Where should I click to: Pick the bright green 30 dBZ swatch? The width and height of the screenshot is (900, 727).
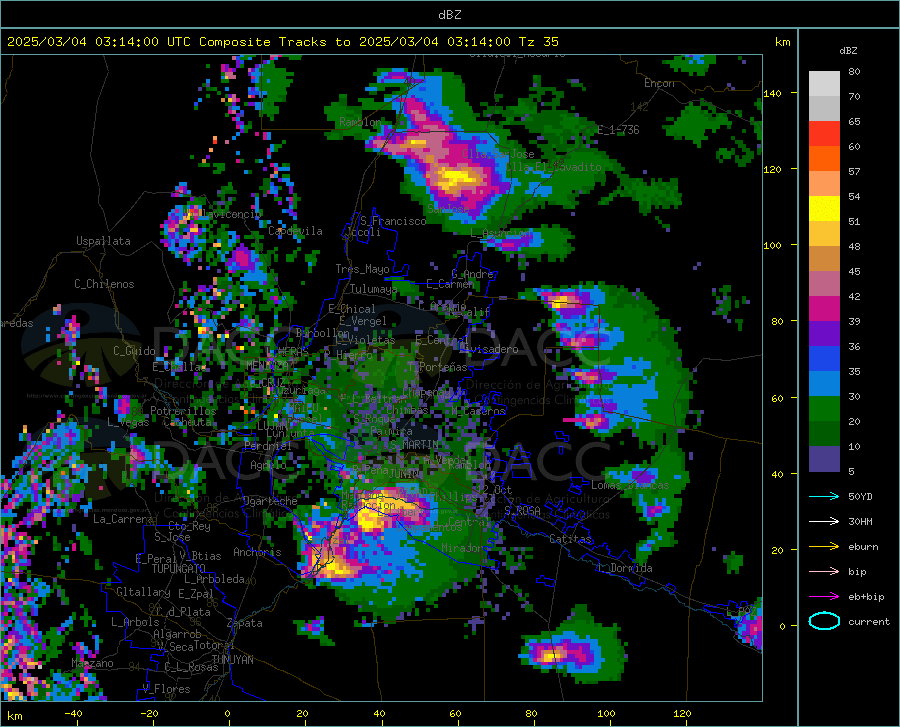pos(824,409)
